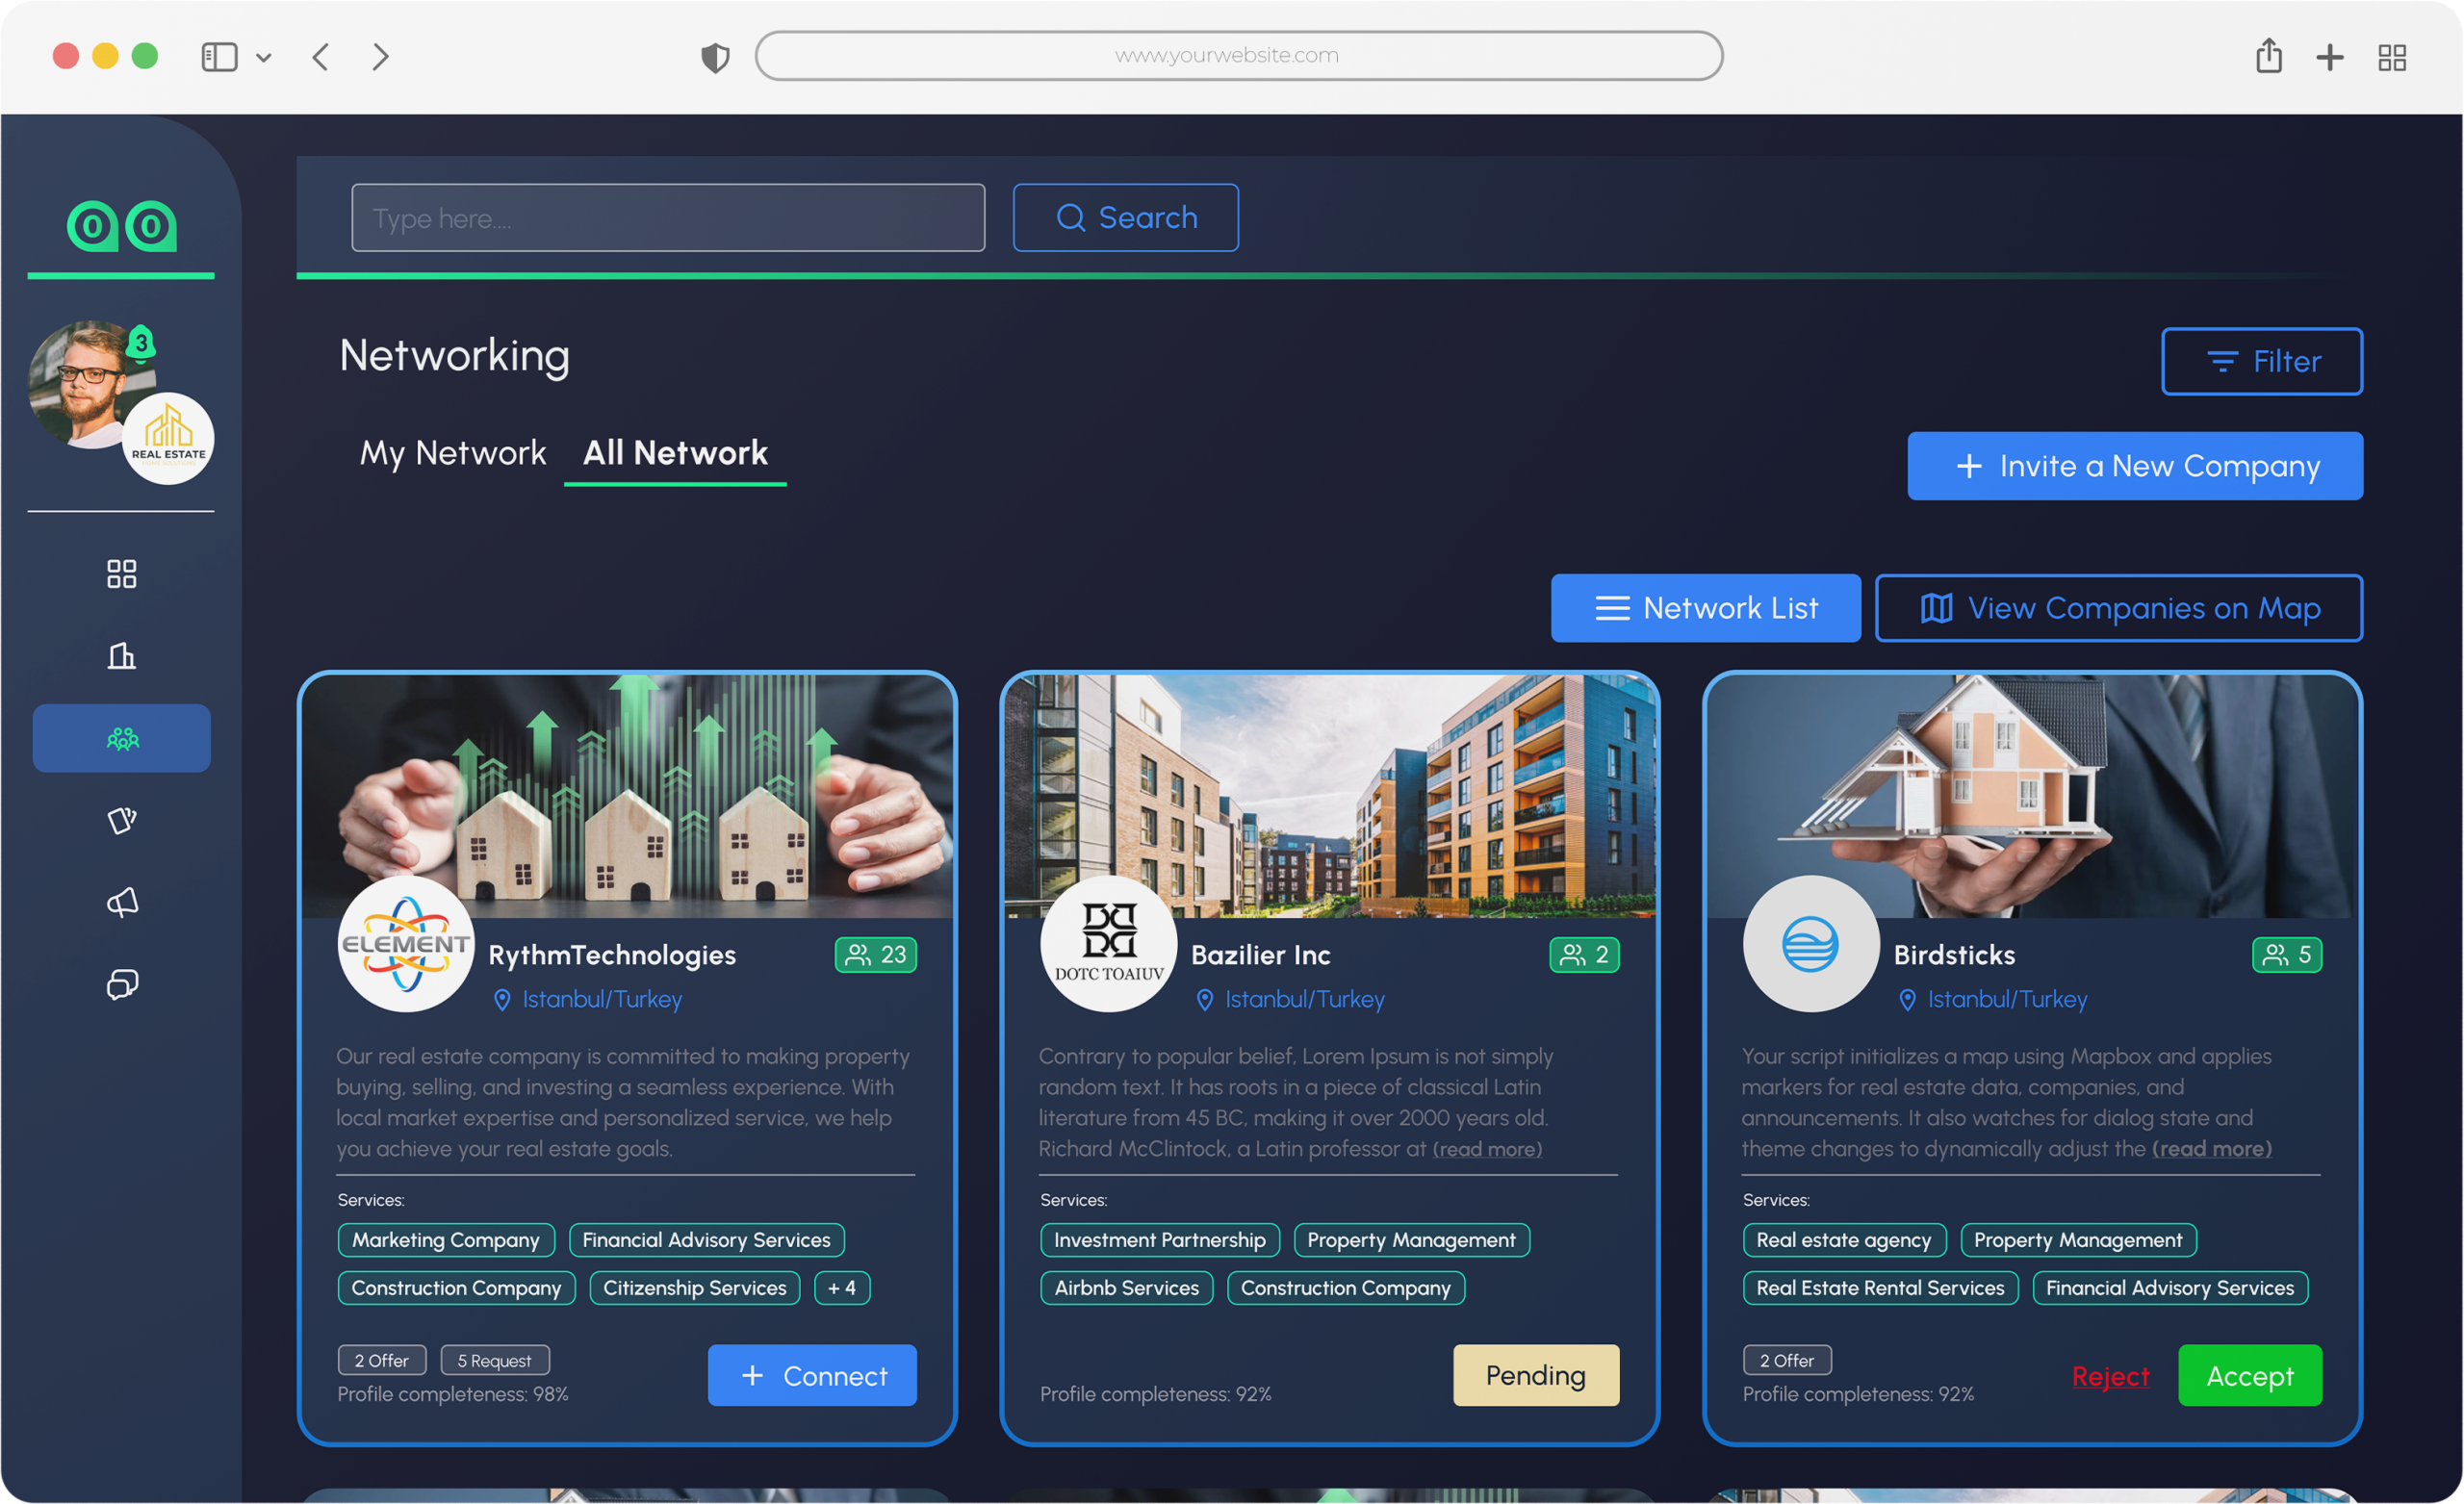Open the tags icon in sidebar
The width and height of the screenshot is (2464, 1504).
pyautogui.click(x=122, y=820)
